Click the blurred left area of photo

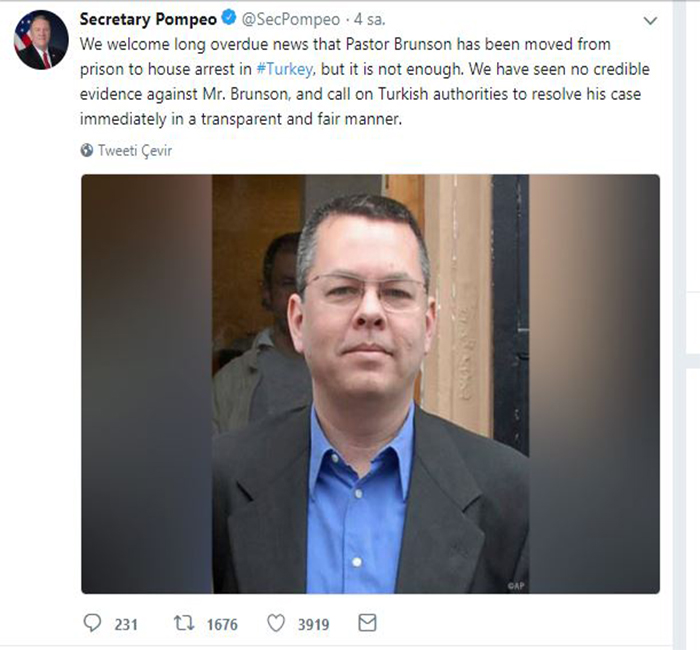point(146,384)
